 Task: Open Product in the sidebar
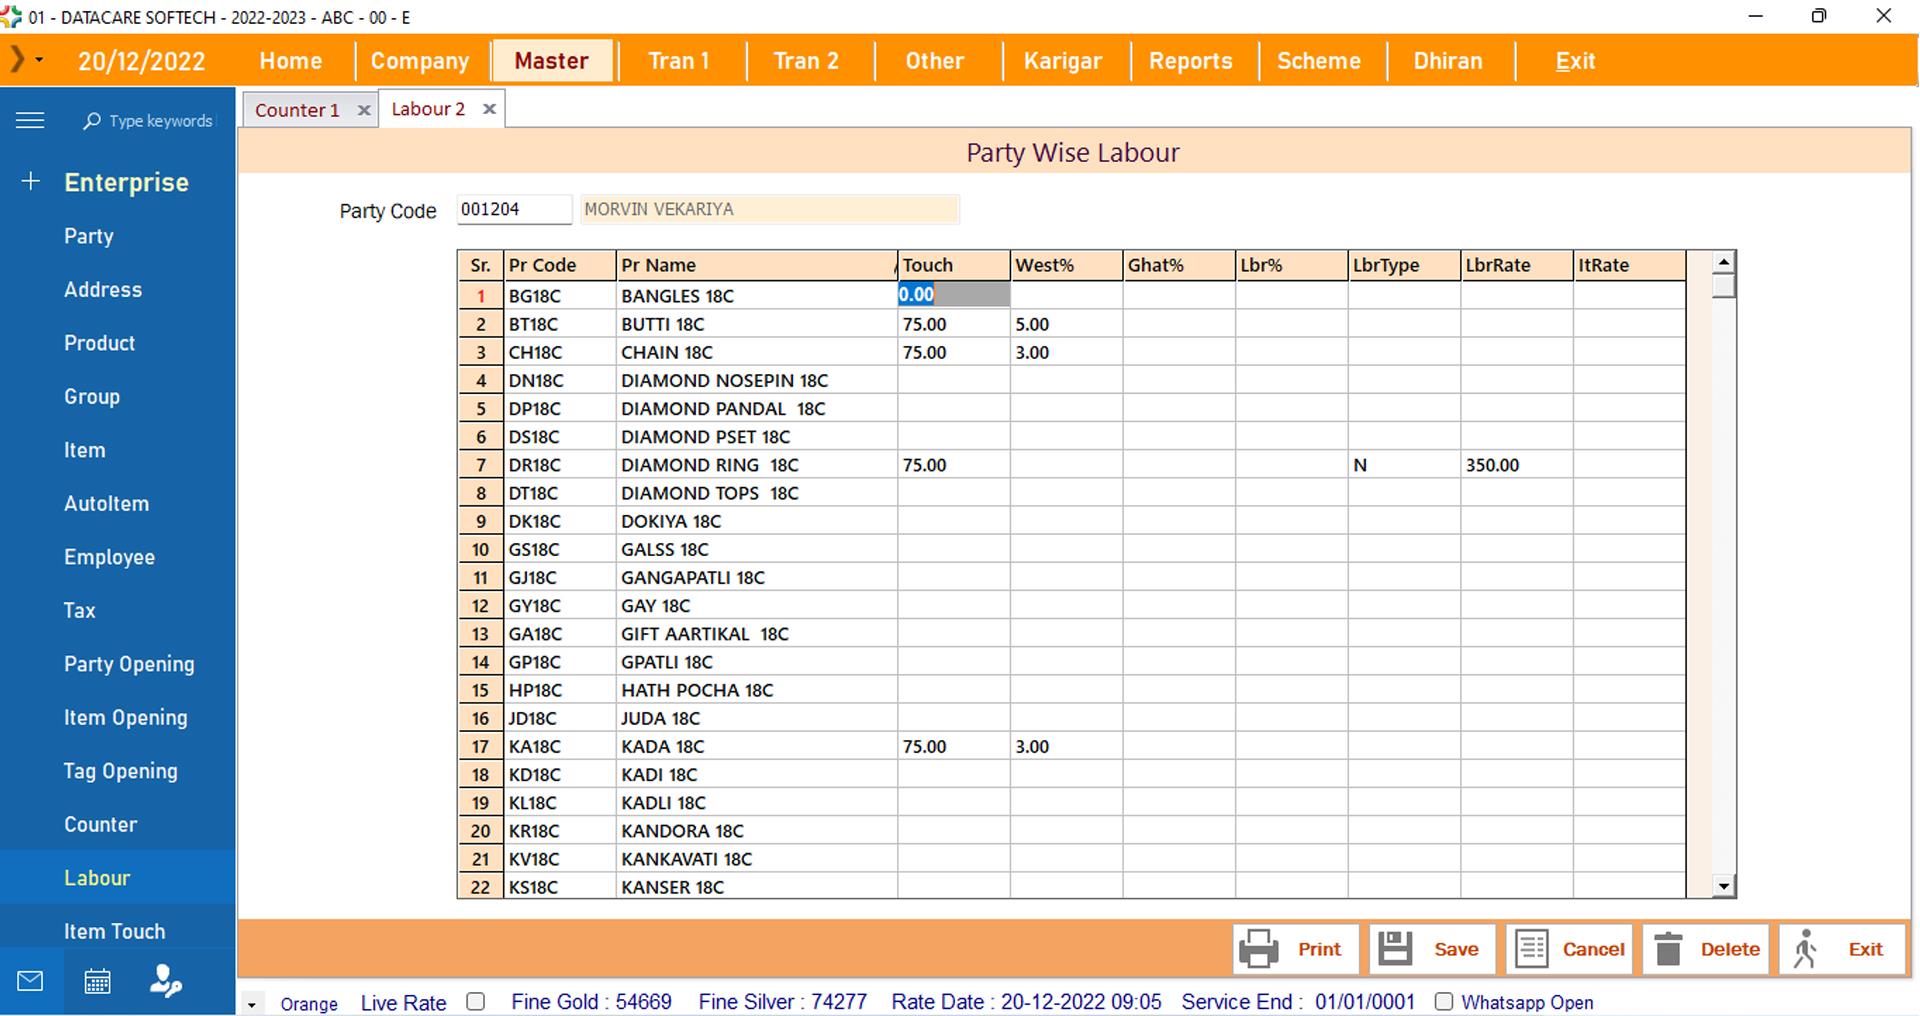(99, 343)
